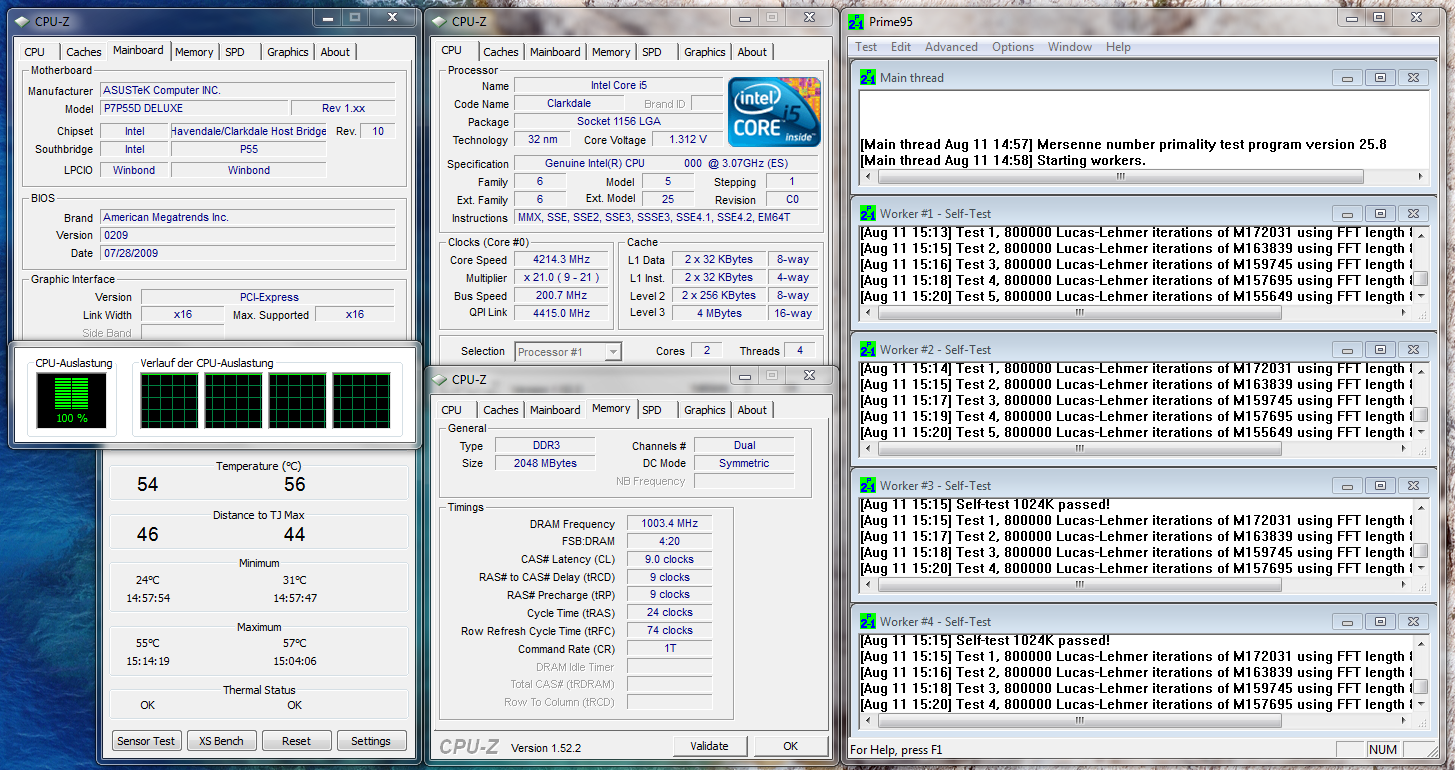Click the Worker #4 Self-Test window icon
This screenshot has width=1455, height=770.
(868, 622)
